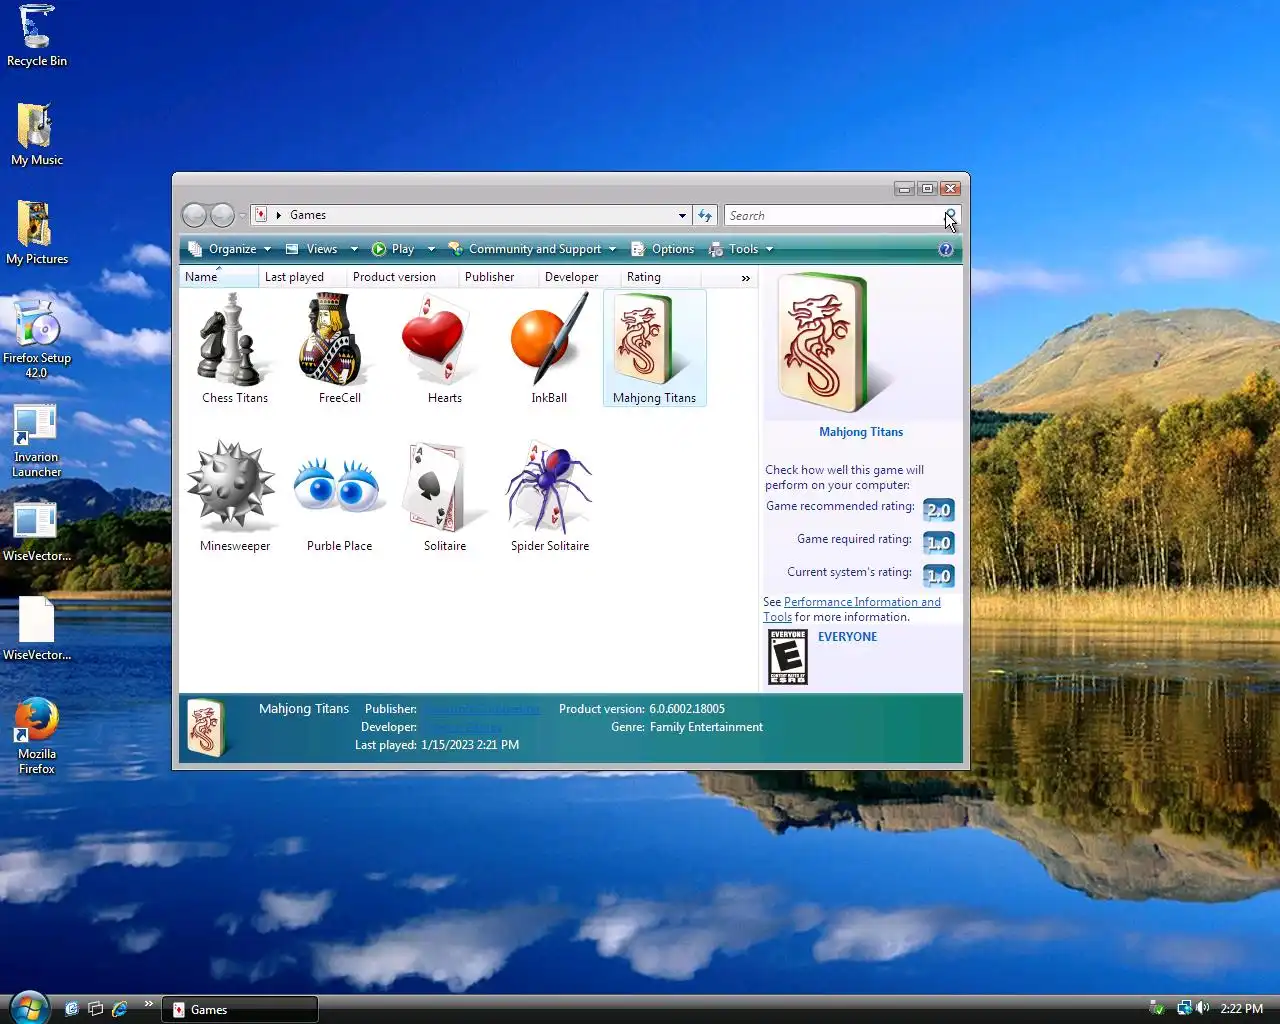The height and width of the screenshot is (1024, 1280).
Task: Select the Invarion Launcher desktop shortcut
Action: click(x=37, y=441)
